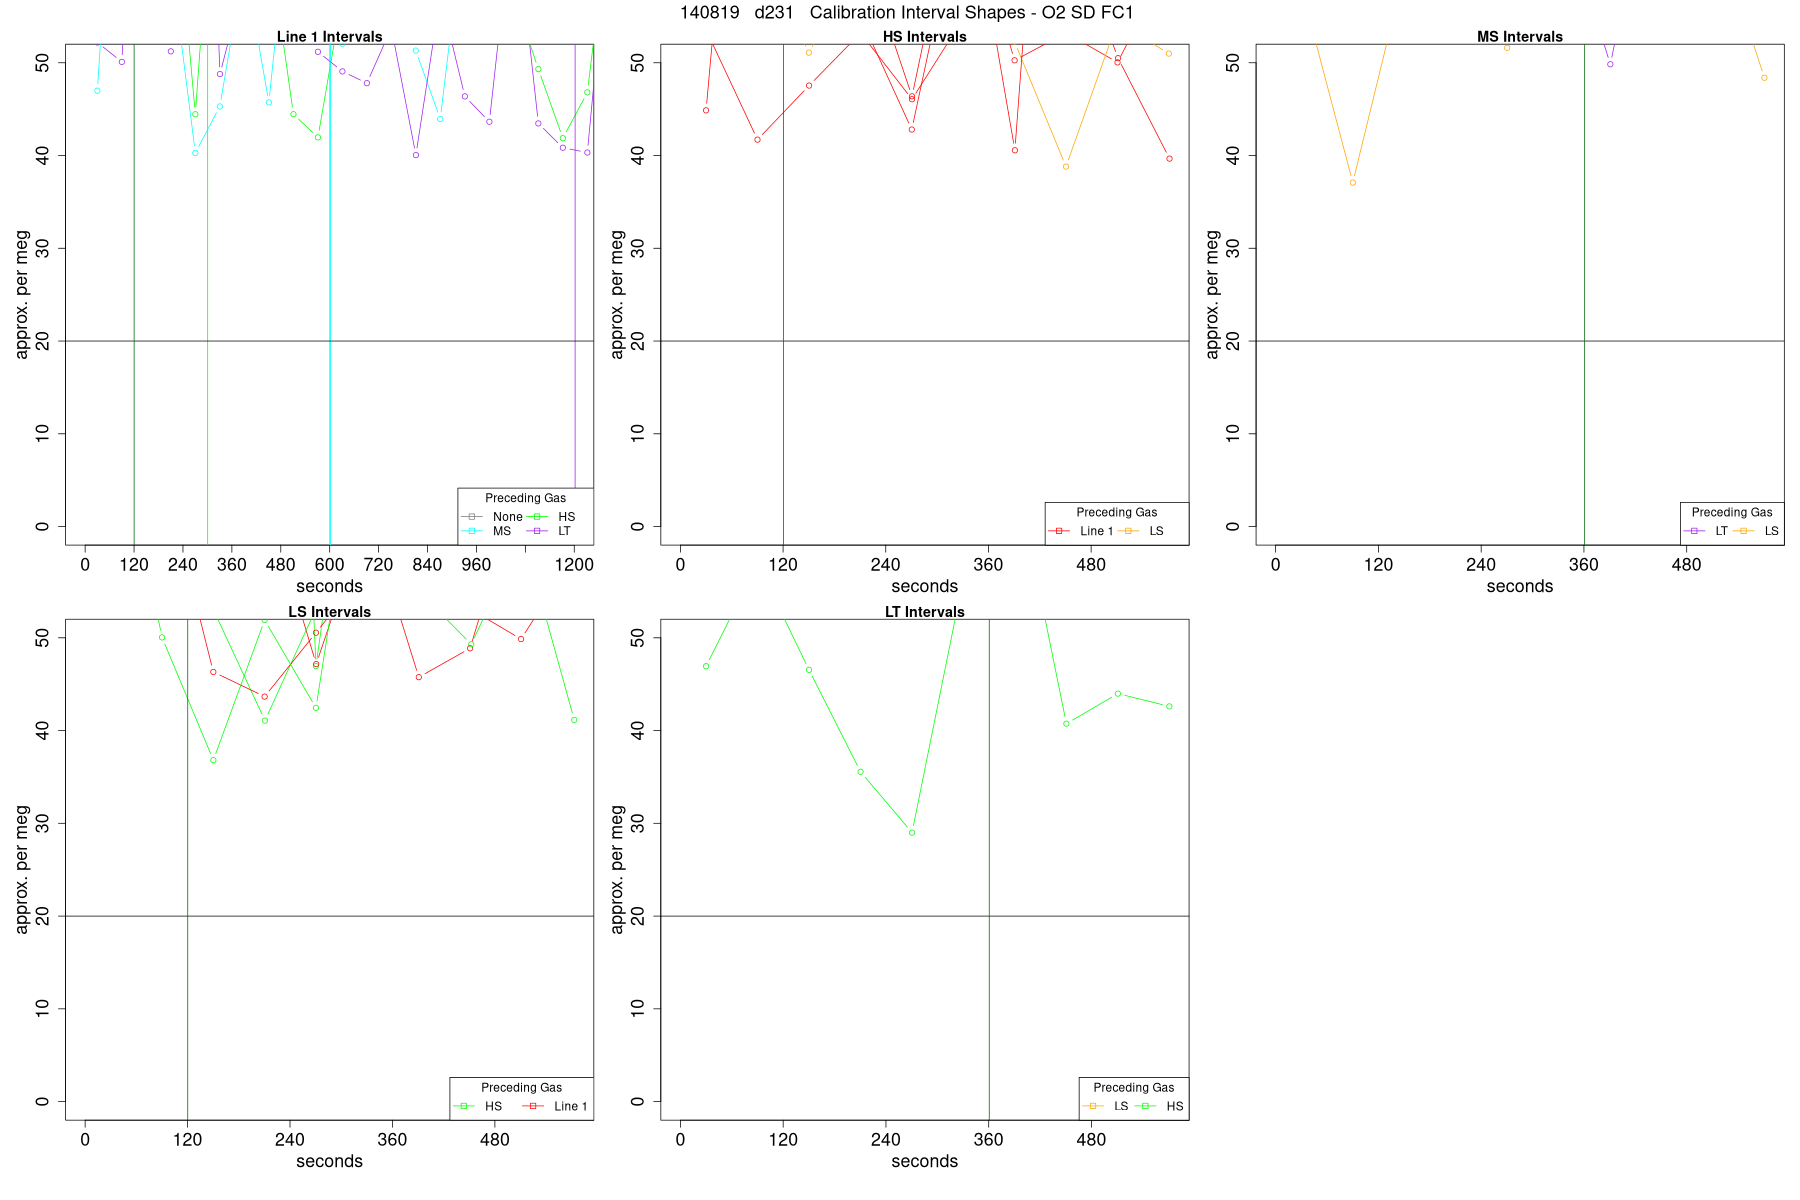Click the 'Preceding Gas' legend heading in LT Intervals
1800x1200 pixels.
click(x=1134, y=1087)
